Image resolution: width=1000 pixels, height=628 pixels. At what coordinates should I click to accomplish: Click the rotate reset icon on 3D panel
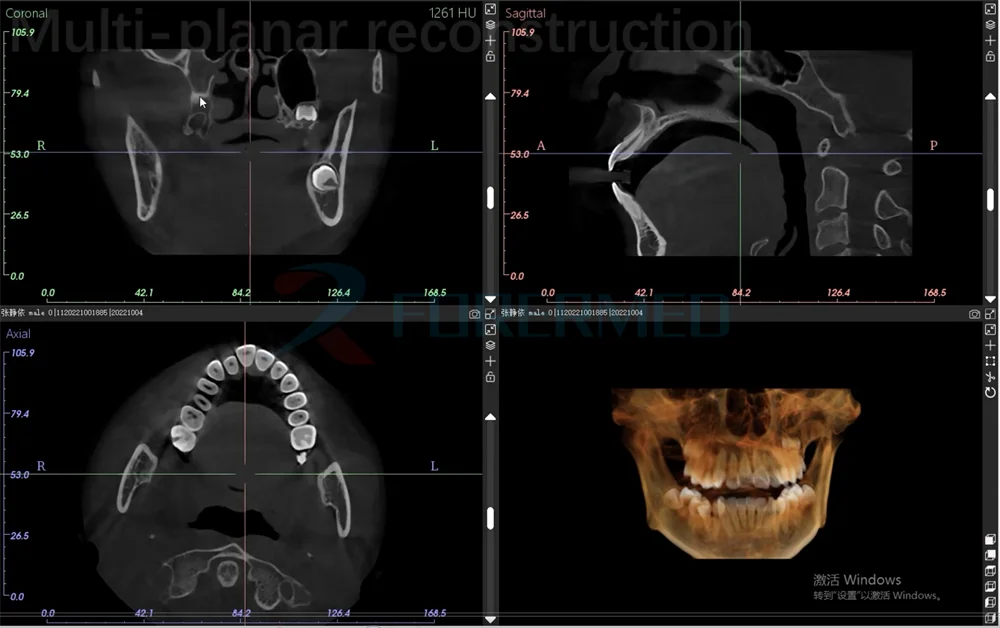pos(989,391)
